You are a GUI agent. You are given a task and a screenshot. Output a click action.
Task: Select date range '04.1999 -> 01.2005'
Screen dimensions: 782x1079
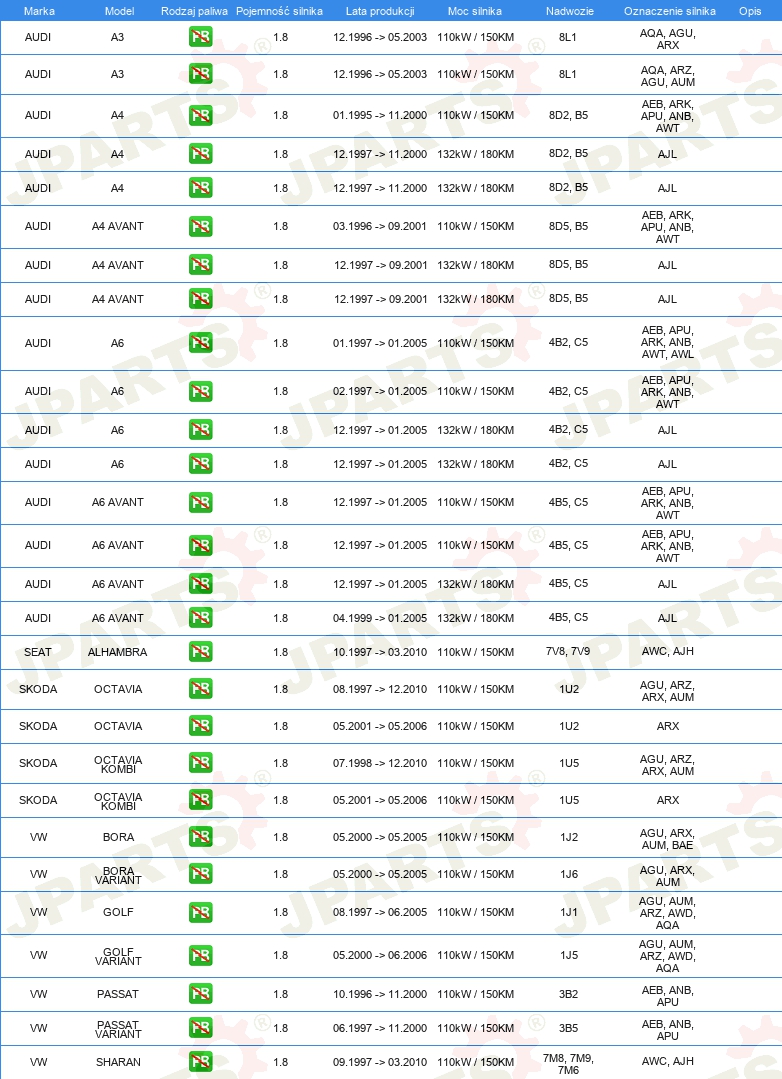[x=380, y=618]
